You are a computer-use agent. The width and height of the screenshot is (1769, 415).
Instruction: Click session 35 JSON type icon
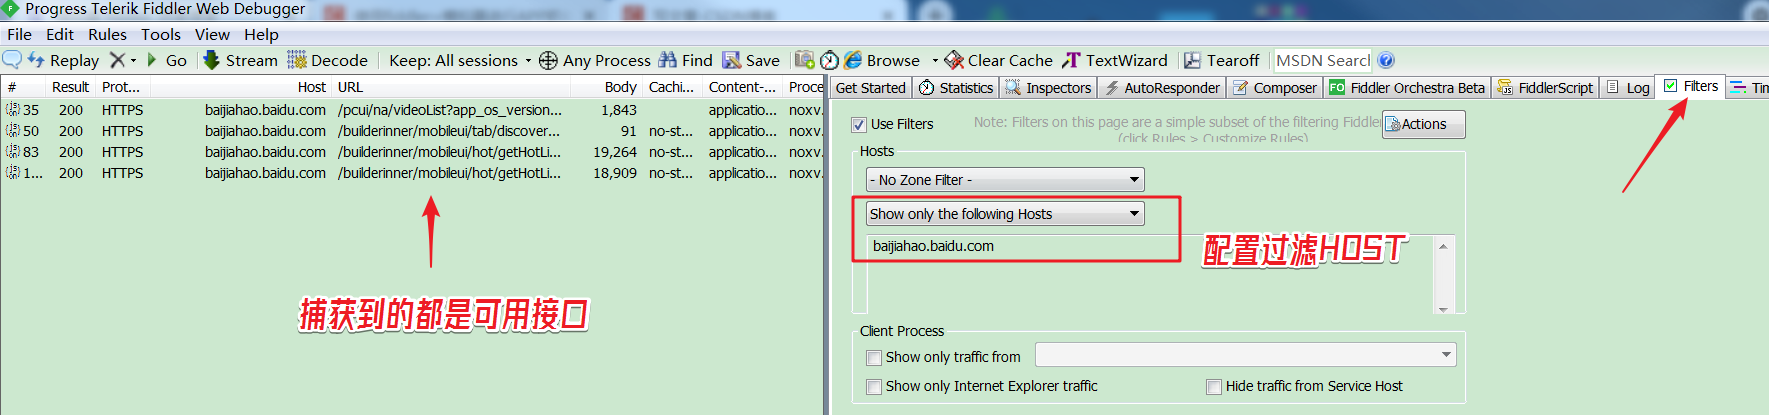coord(13,109)
